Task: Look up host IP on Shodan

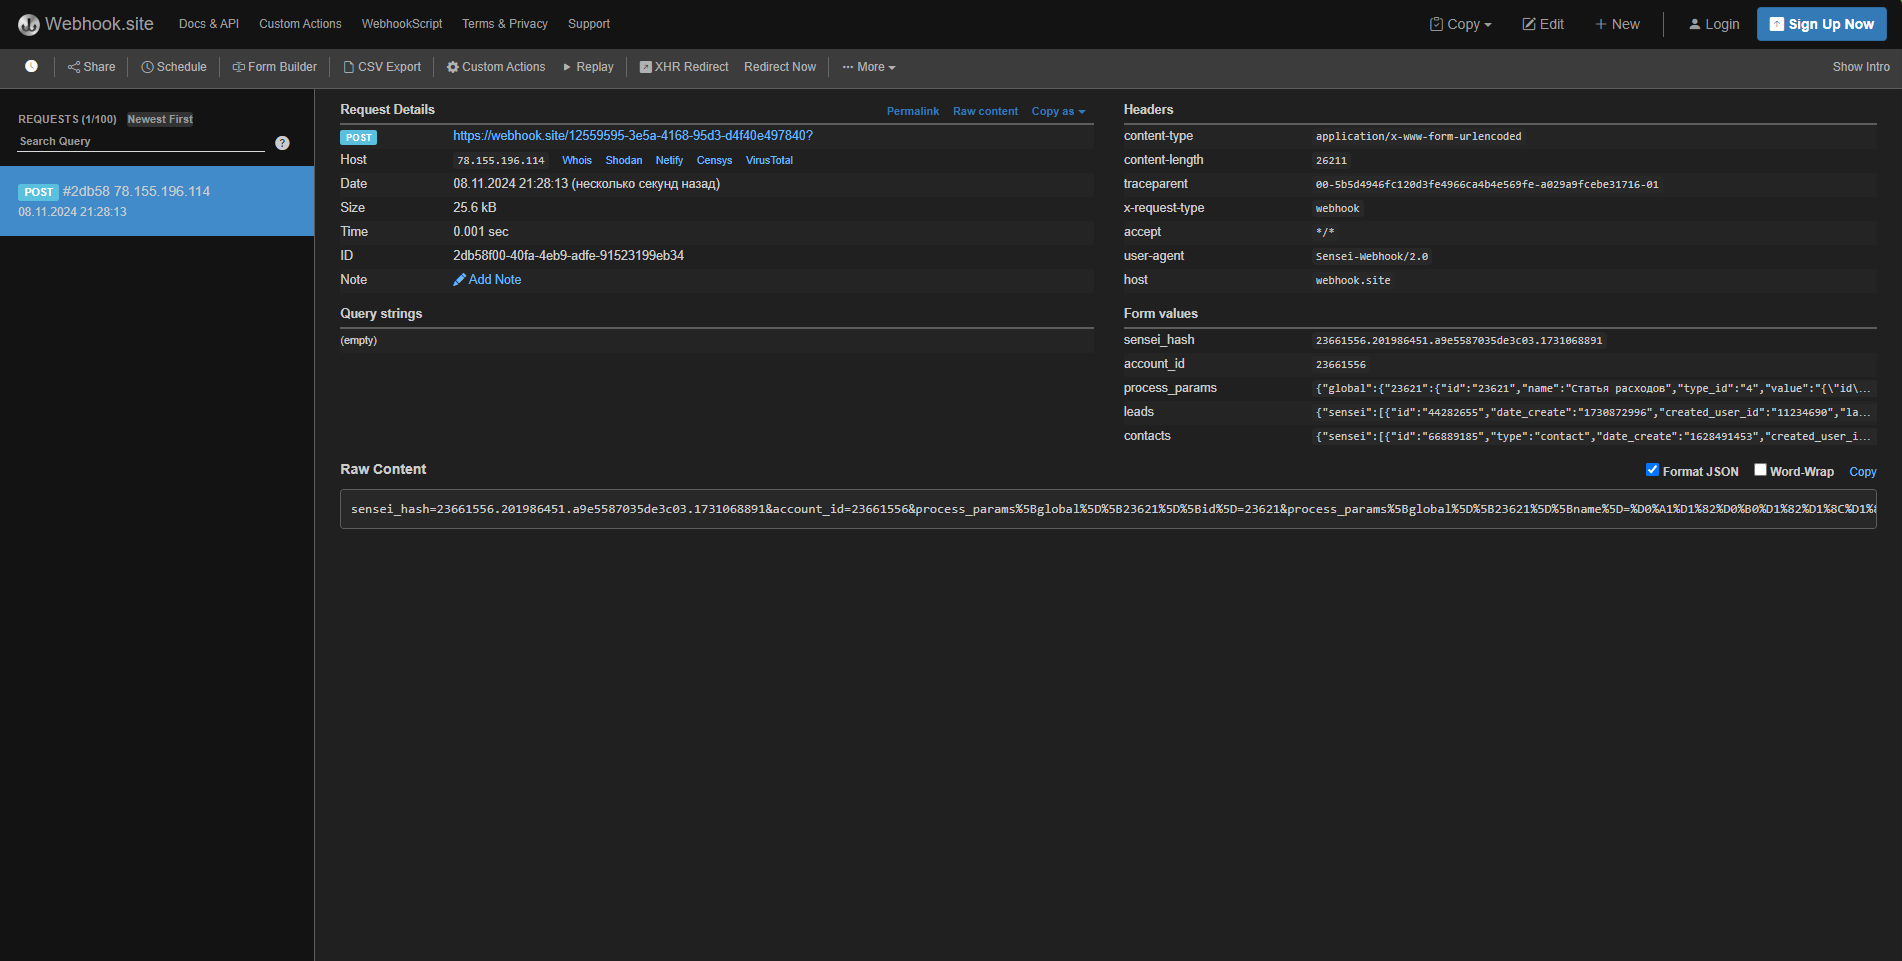Action: 624,160
